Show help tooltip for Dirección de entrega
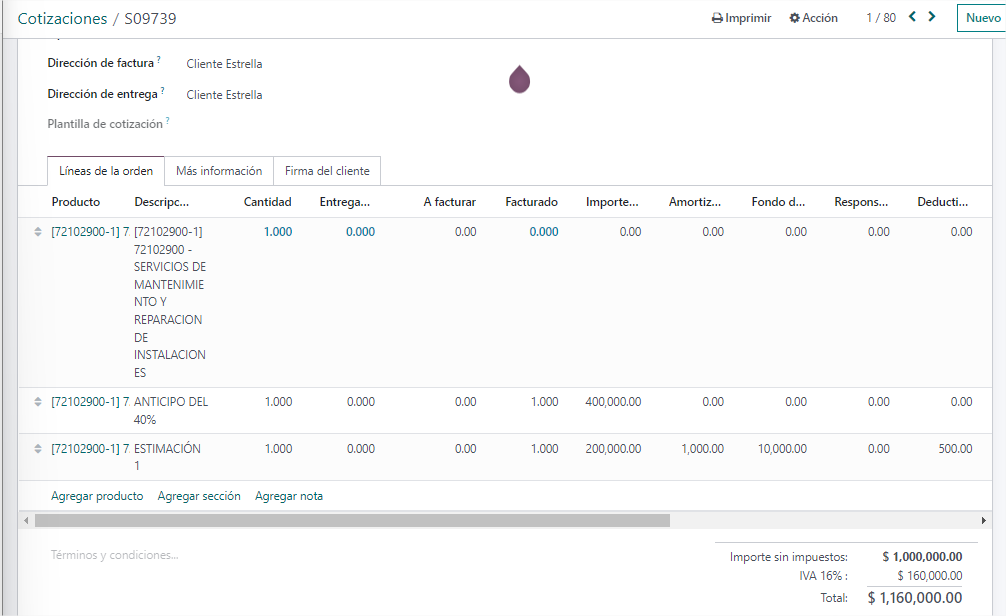Image resolution: width=1006 pixels, height=616 pixels. [162, 90]
